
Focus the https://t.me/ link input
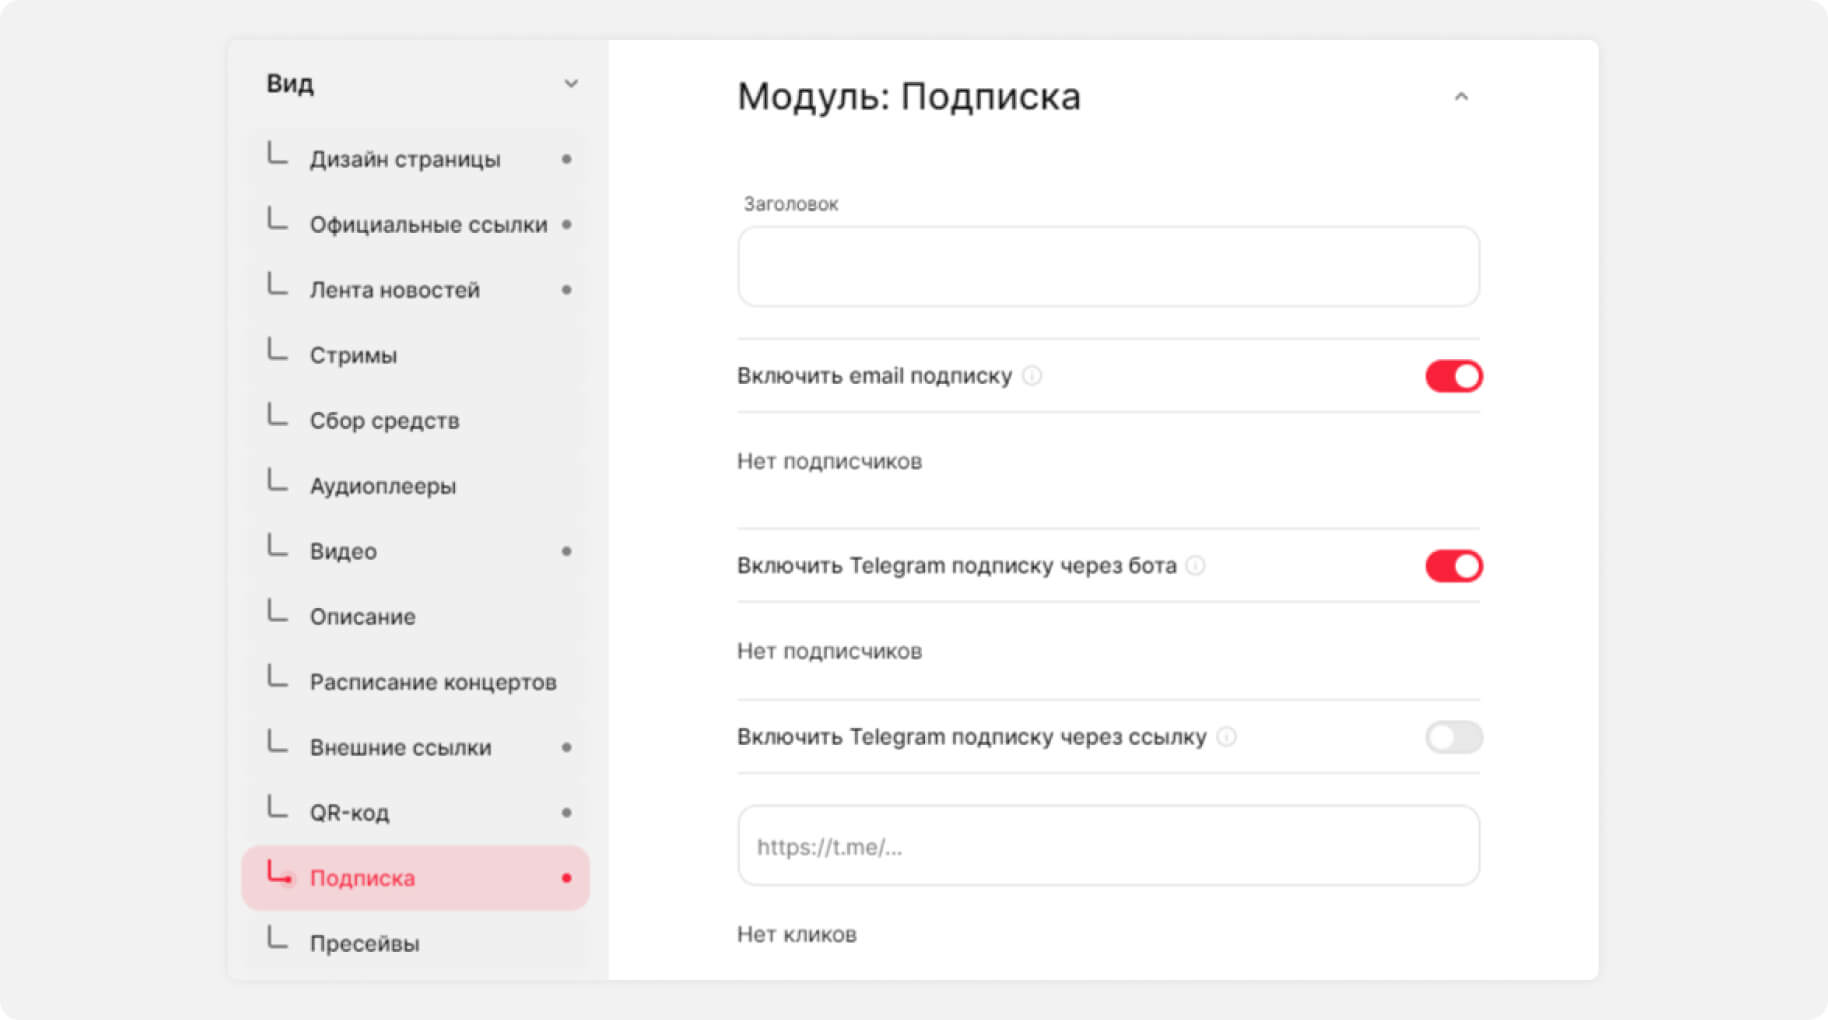click(x=1108, y=846)
